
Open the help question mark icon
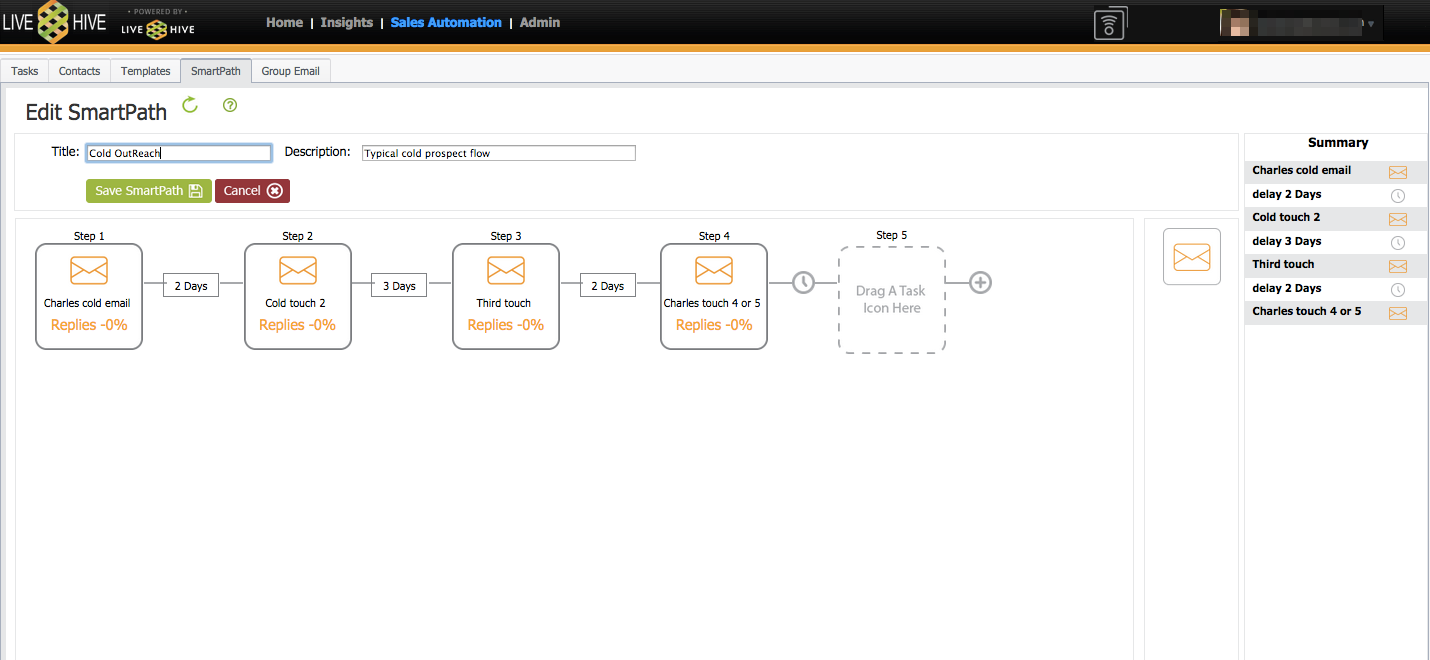click(x=230, y=105)
